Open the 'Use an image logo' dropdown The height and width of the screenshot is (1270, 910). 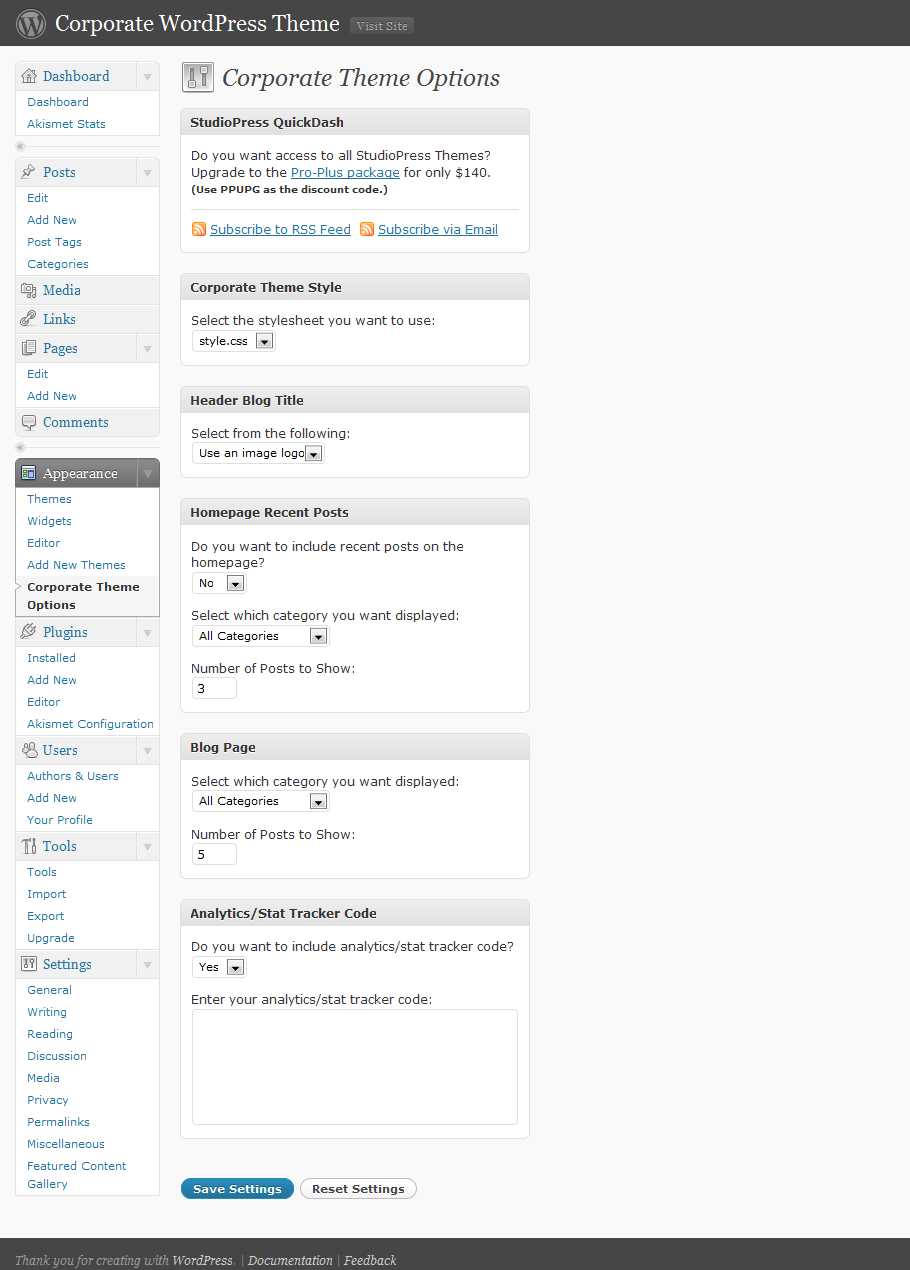(x=258, y=453)
